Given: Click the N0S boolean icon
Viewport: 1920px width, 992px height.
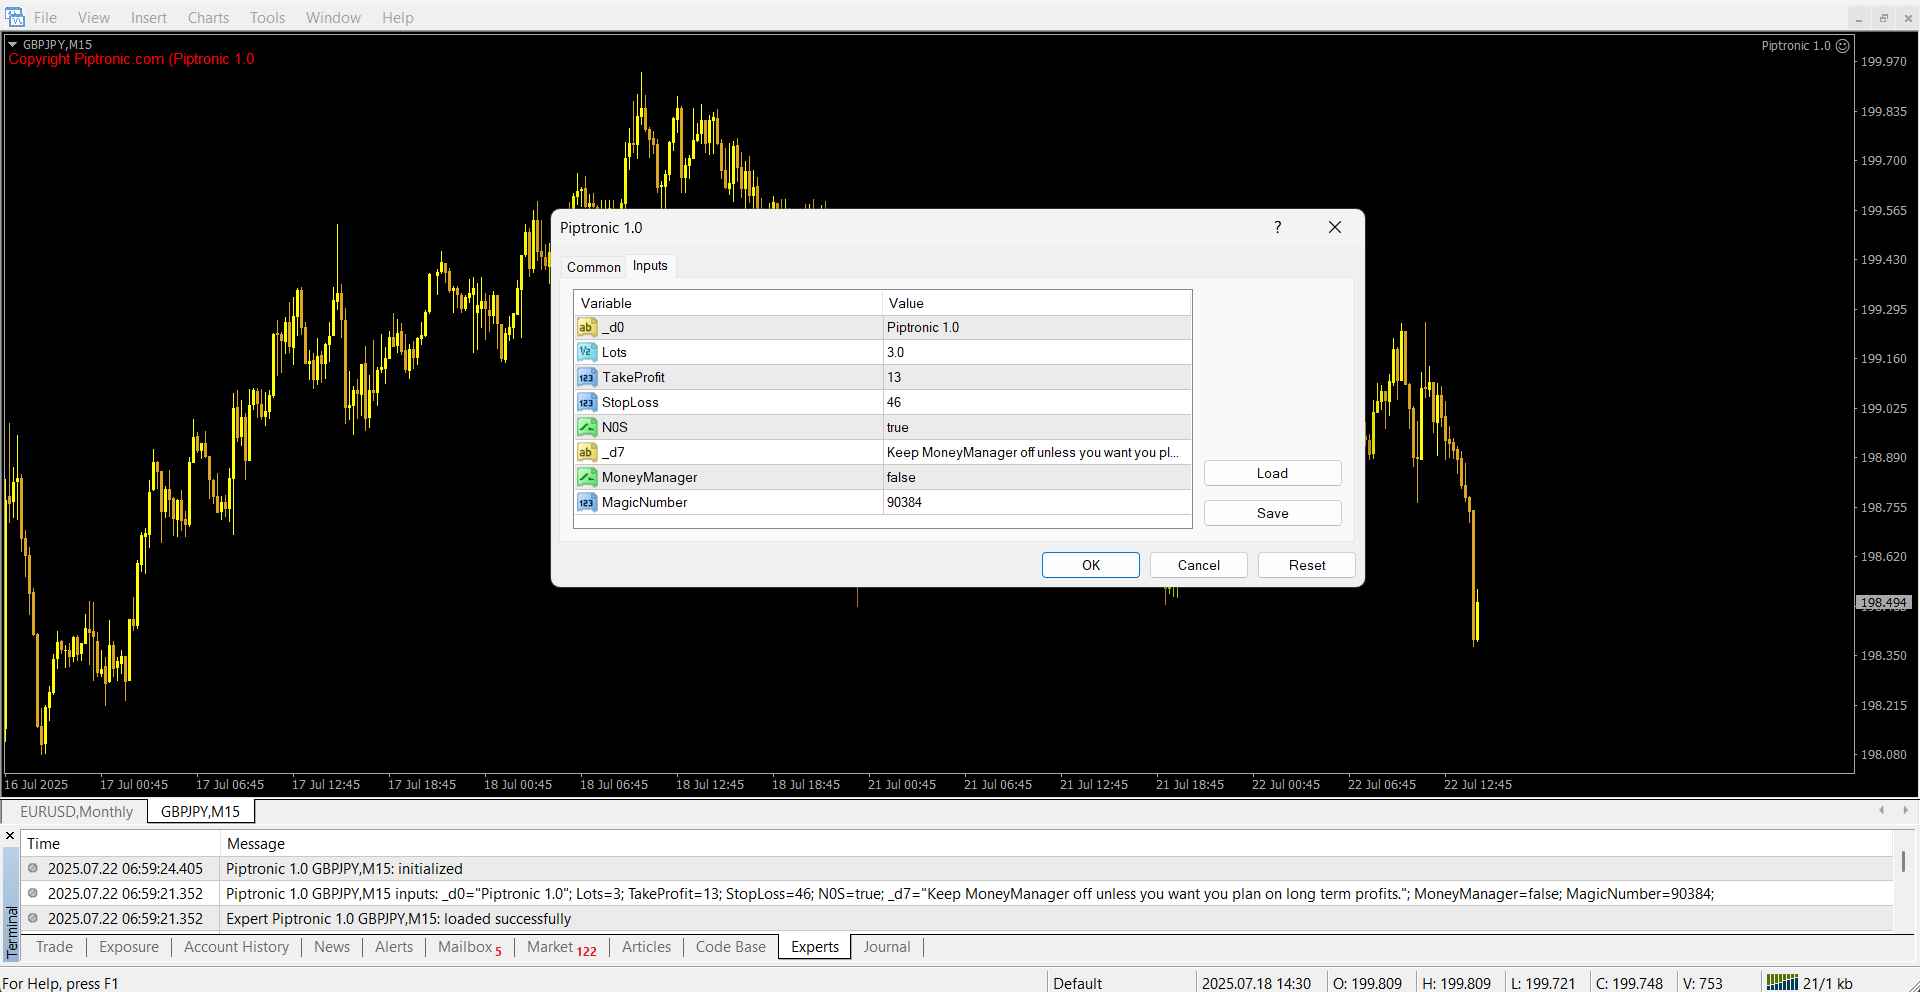Looking at the screenshot, I should [587, 427].
